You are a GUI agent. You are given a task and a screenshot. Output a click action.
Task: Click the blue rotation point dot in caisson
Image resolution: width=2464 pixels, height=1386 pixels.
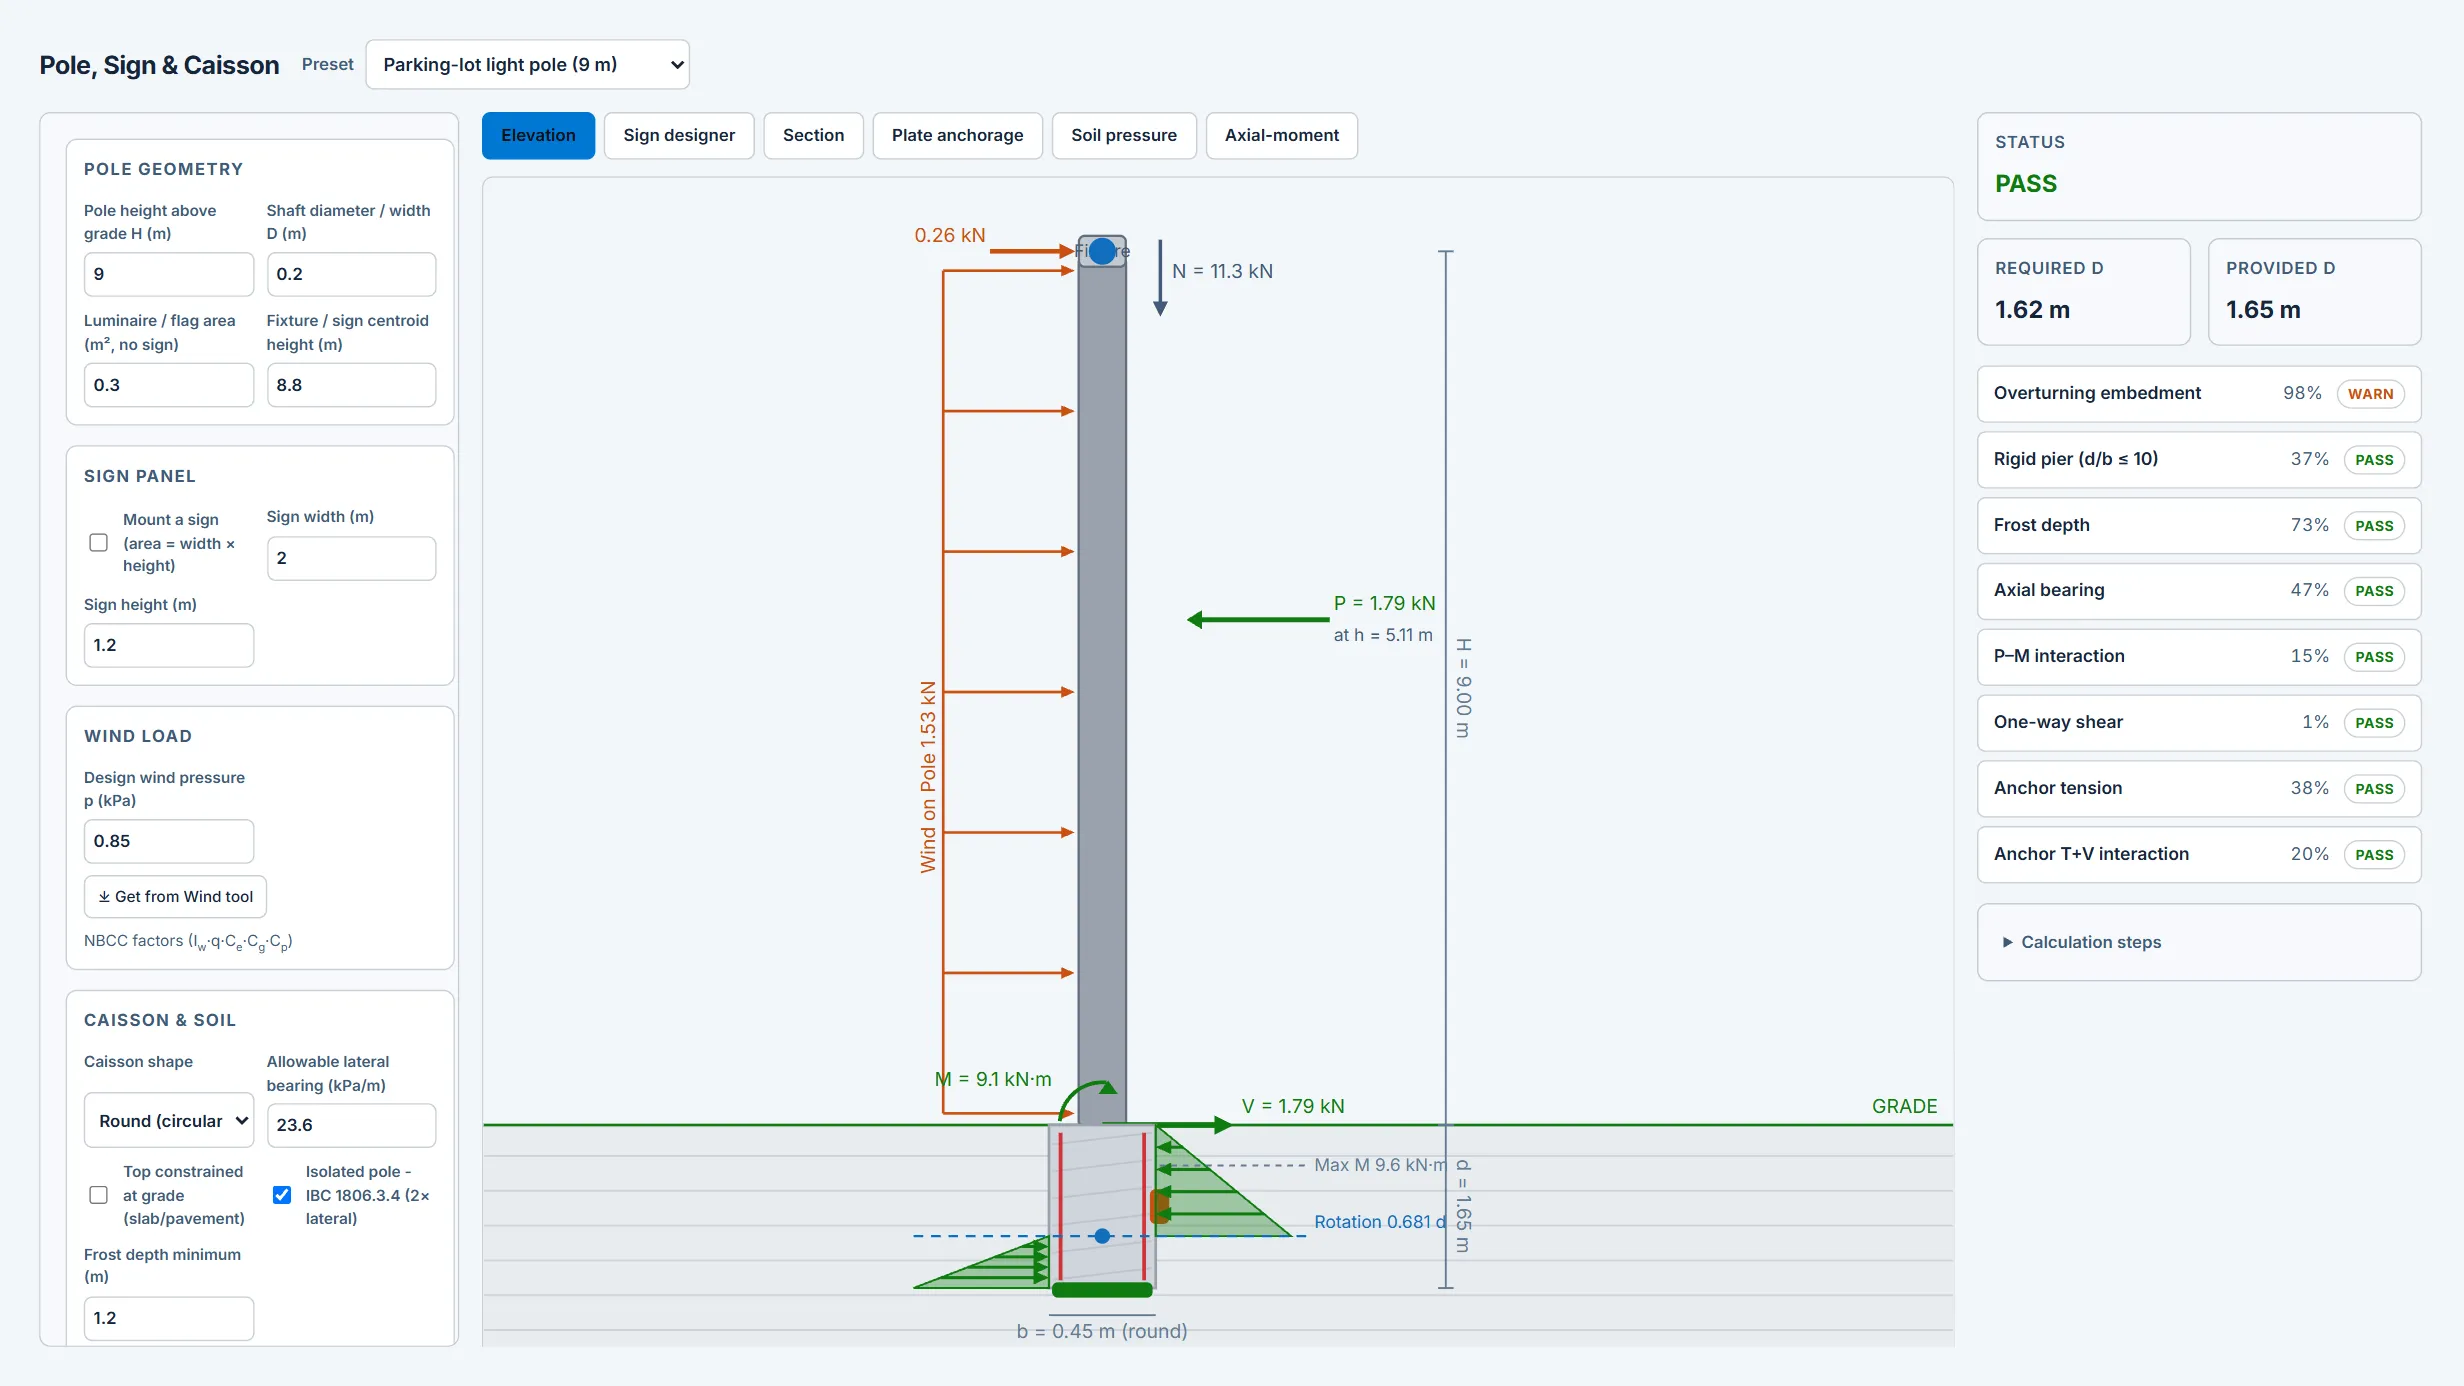click(1102, 1236)
